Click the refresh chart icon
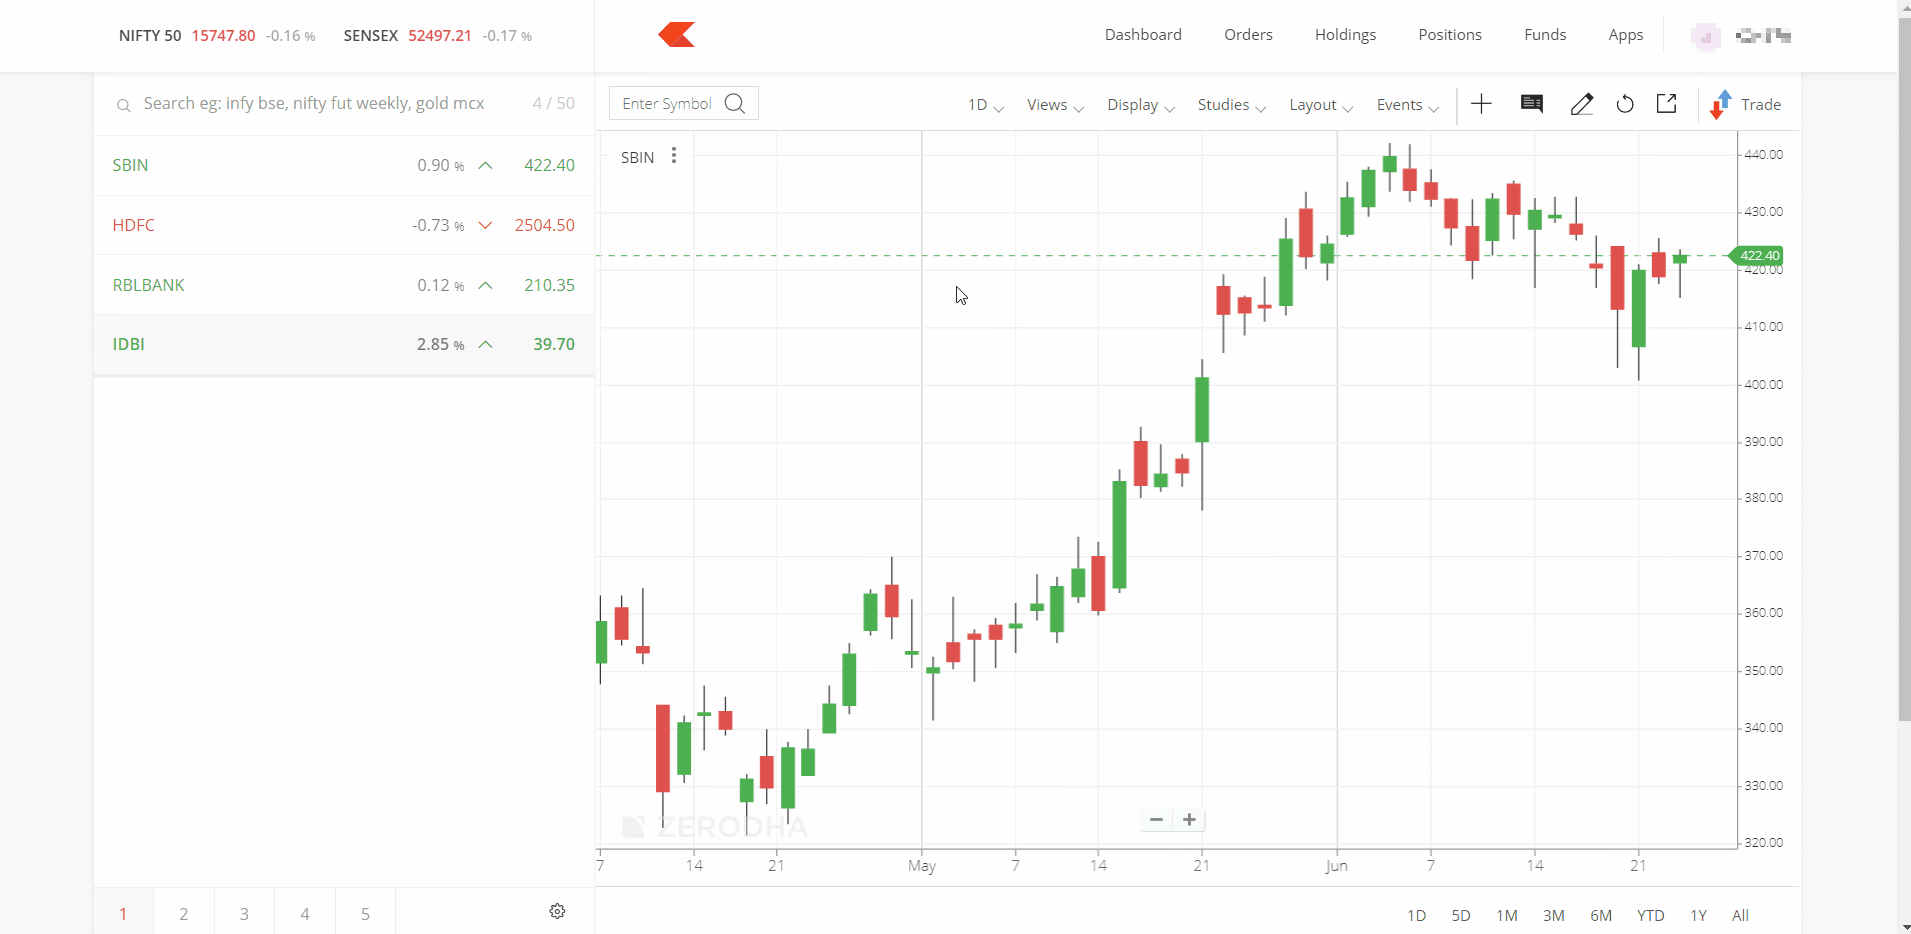Viewport: 1911px width, 934px height. pyautogui.click(x=1625, y=104)
